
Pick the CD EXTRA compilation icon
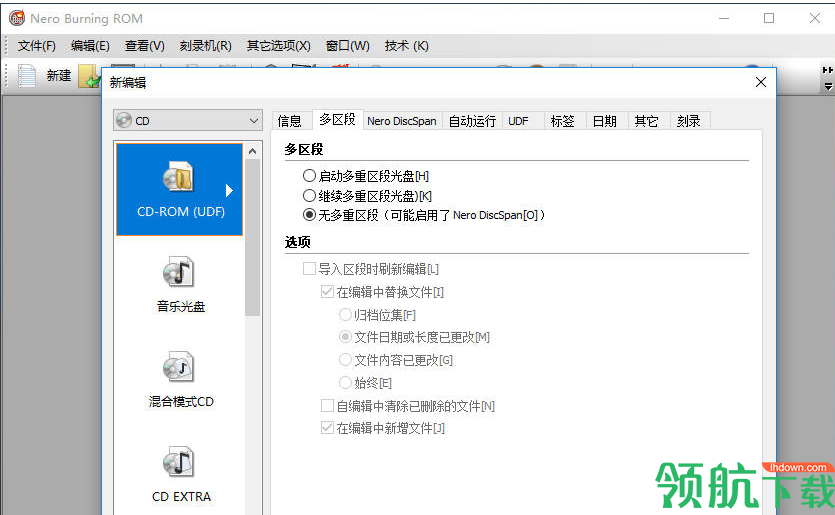[x=178, y=461]
